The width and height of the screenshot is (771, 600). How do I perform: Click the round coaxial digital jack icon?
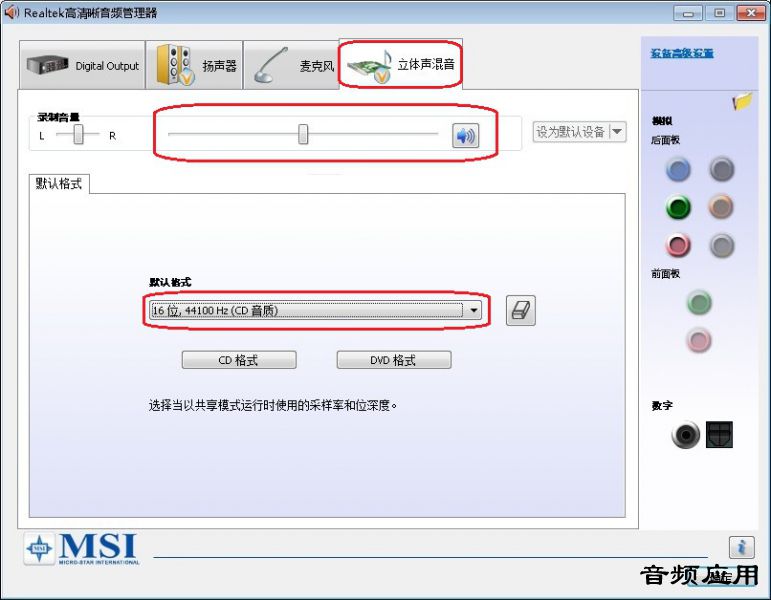click(685, 435)
